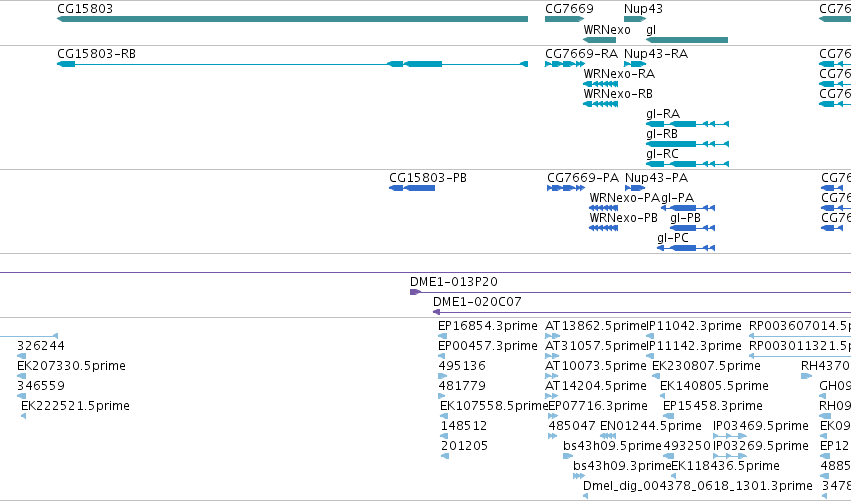Select the gl-PC protein label
This screenshot has height=501, width=851.
point(673,238)
